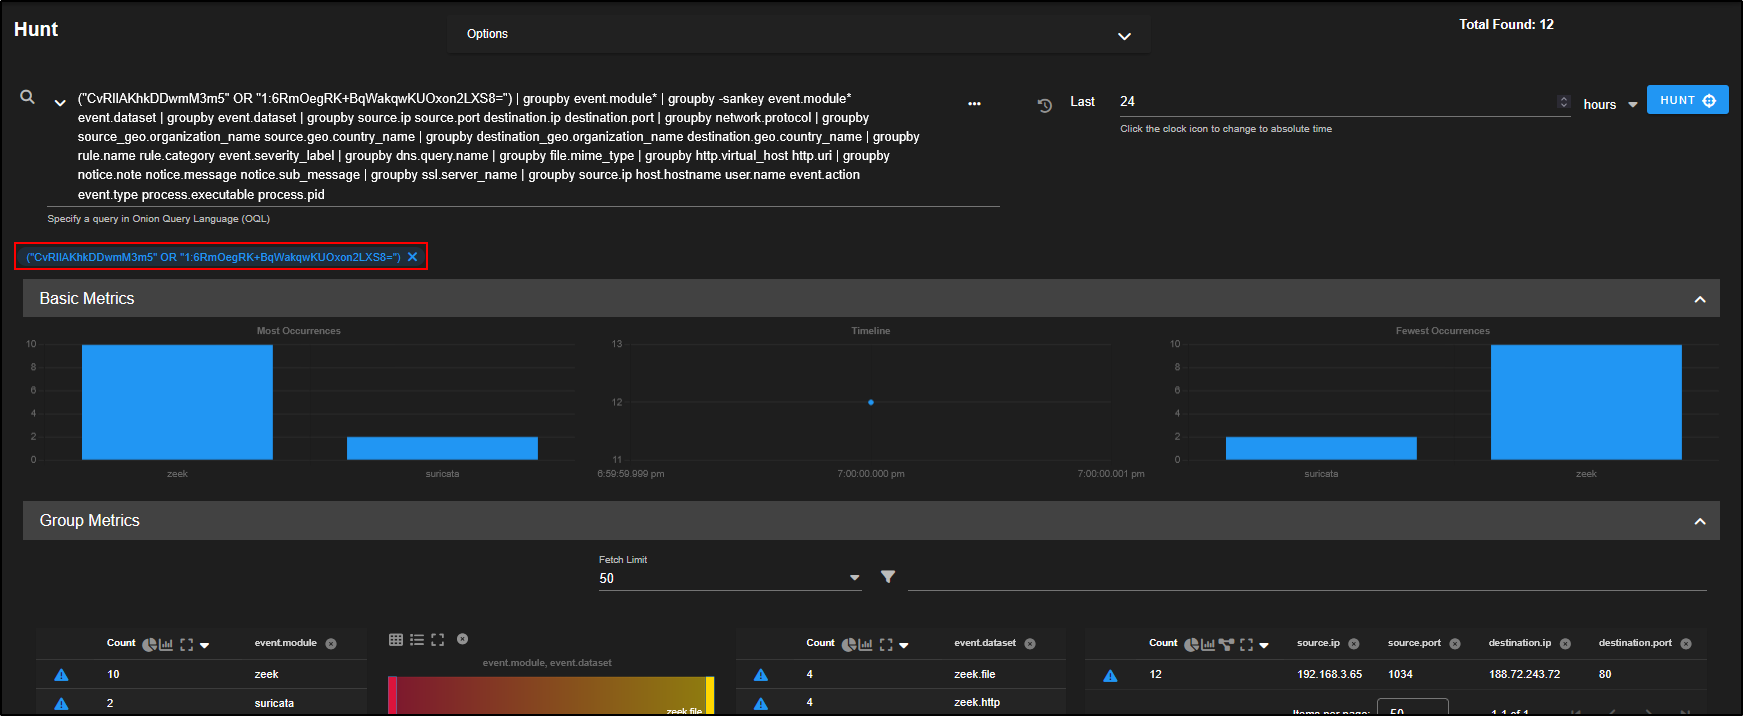Open the query three-dots menu
The image size is (1743, 716).
974,104
